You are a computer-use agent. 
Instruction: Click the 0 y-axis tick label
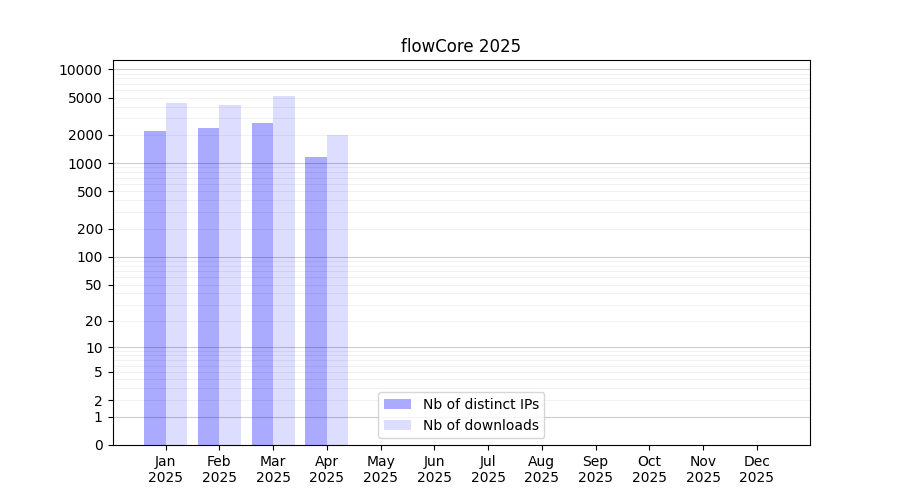[x=98, y=445]
